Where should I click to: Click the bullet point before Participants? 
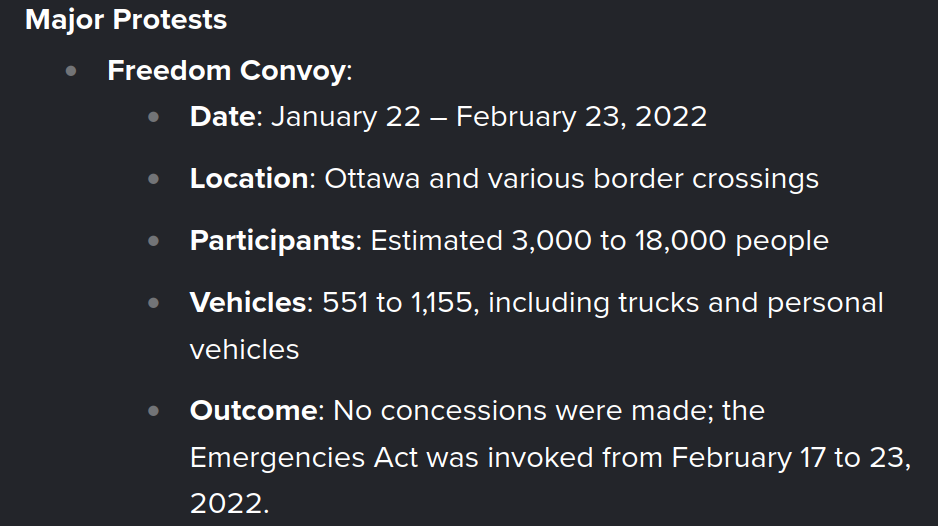tap(153, 242)
